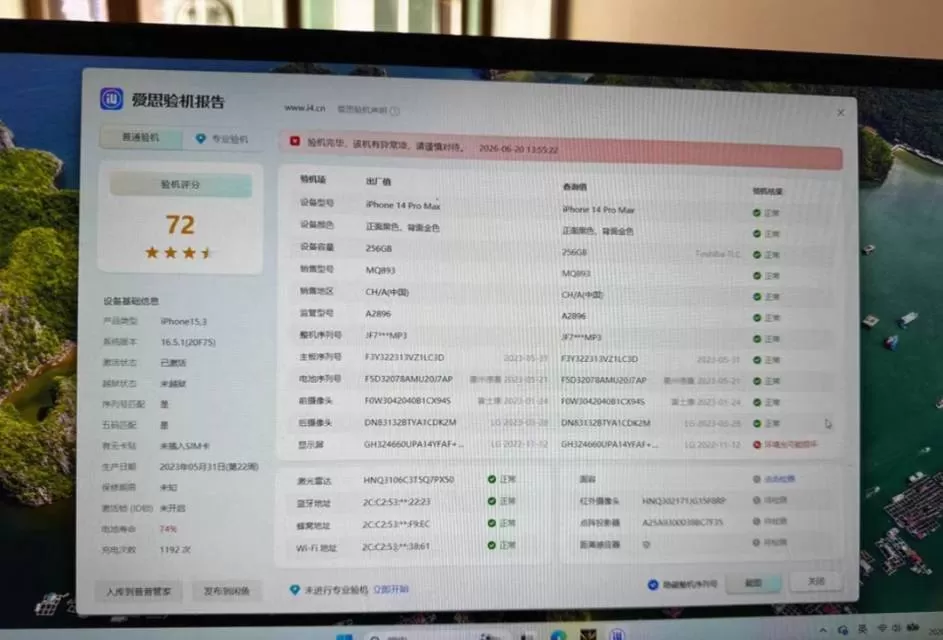Click the green status icon in 设备容量 row
Image resolution: width=943 pixels, height=640 pixels.
pos(757,254)
